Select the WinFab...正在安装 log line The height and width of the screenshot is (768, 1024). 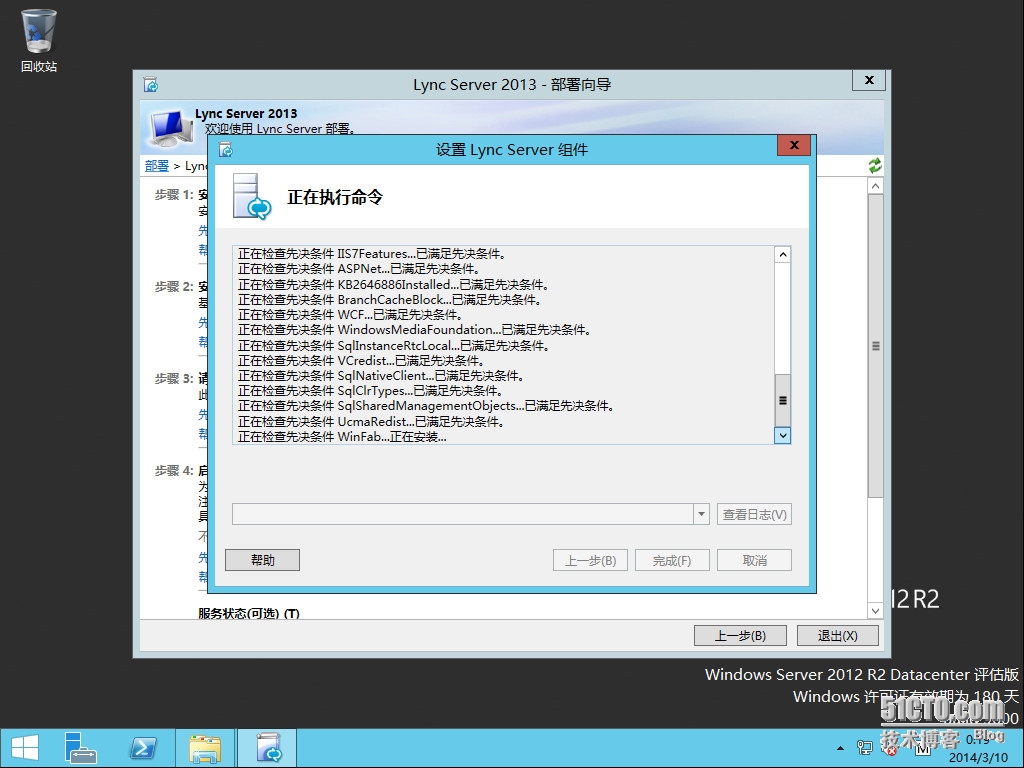click(342, 436)
